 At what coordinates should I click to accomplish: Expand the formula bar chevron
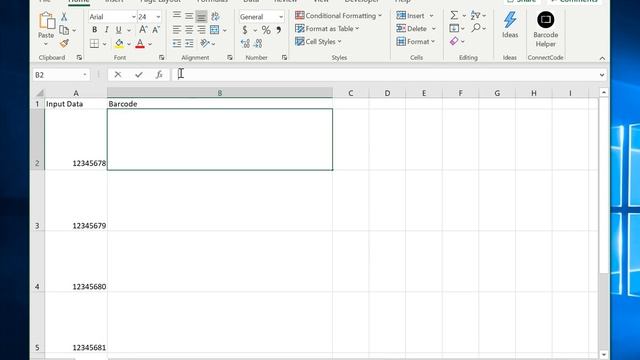pos(602,75)
